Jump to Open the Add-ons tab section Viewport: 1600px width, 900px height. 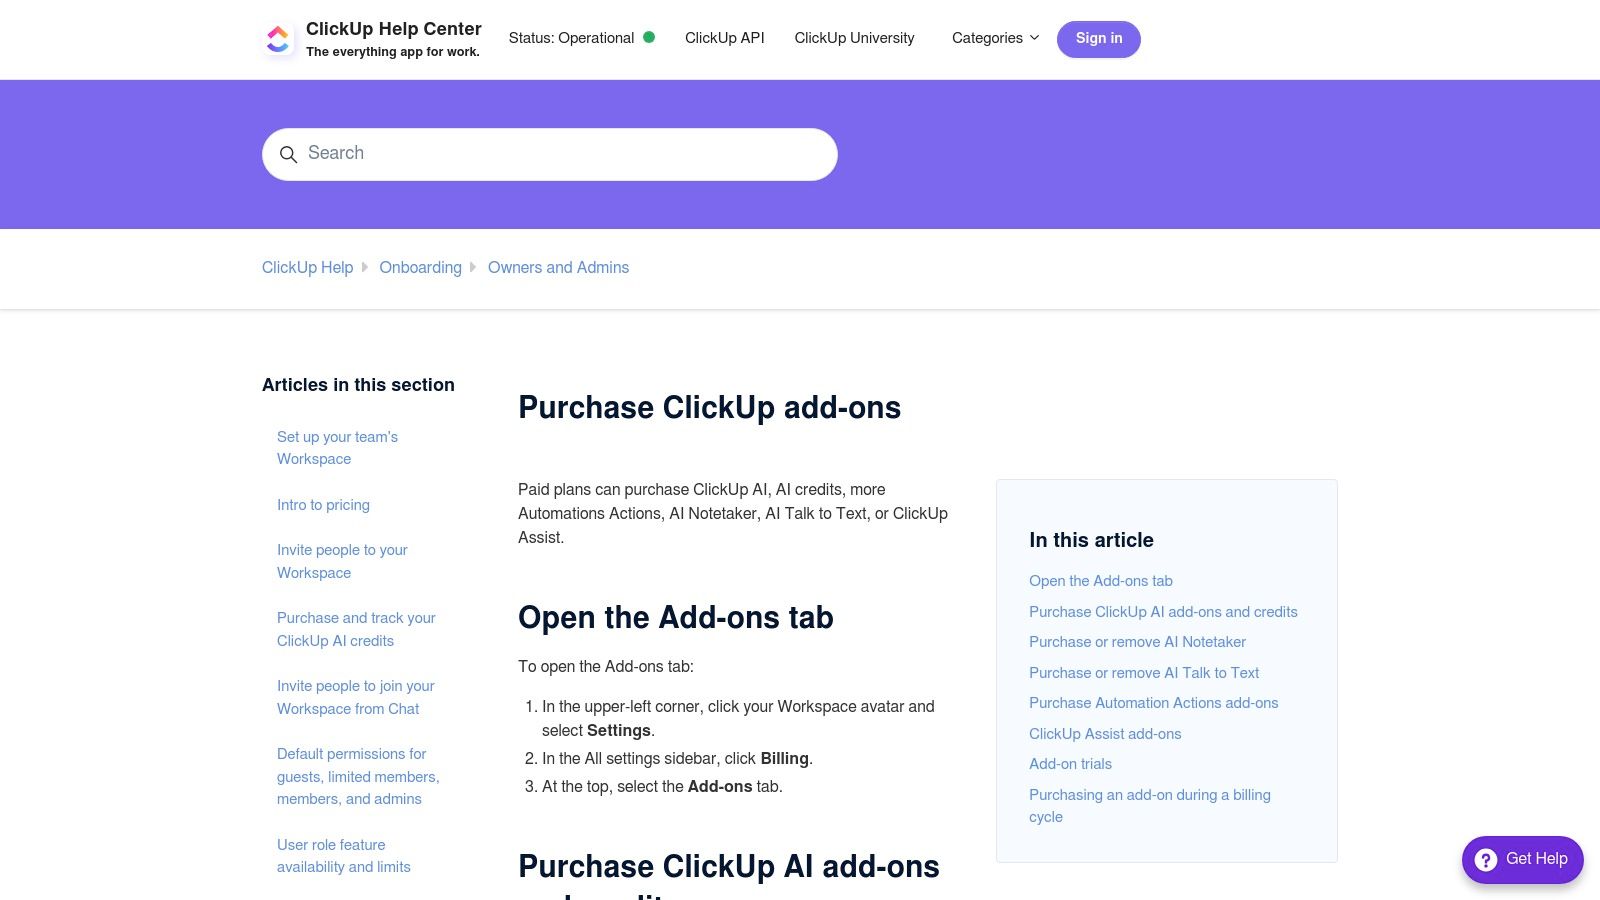point(1101,581)
